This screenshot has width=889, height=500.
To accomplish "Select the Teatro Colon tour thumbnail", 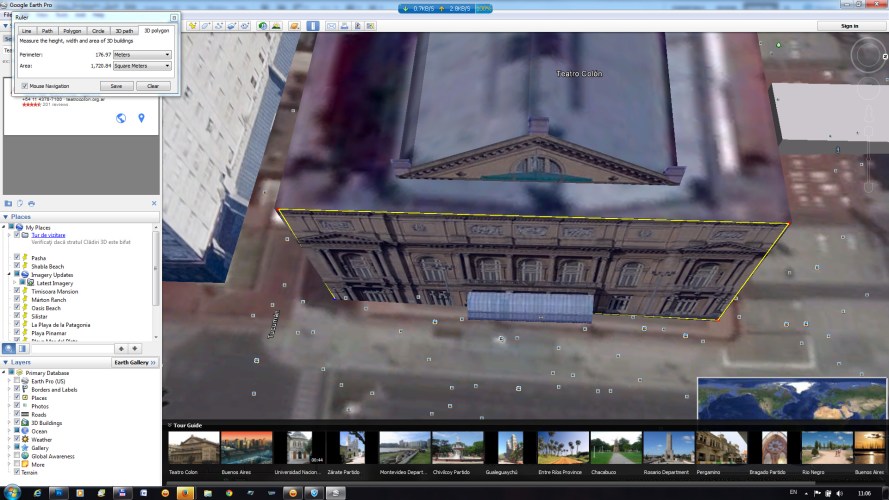I will click(193, 447).
